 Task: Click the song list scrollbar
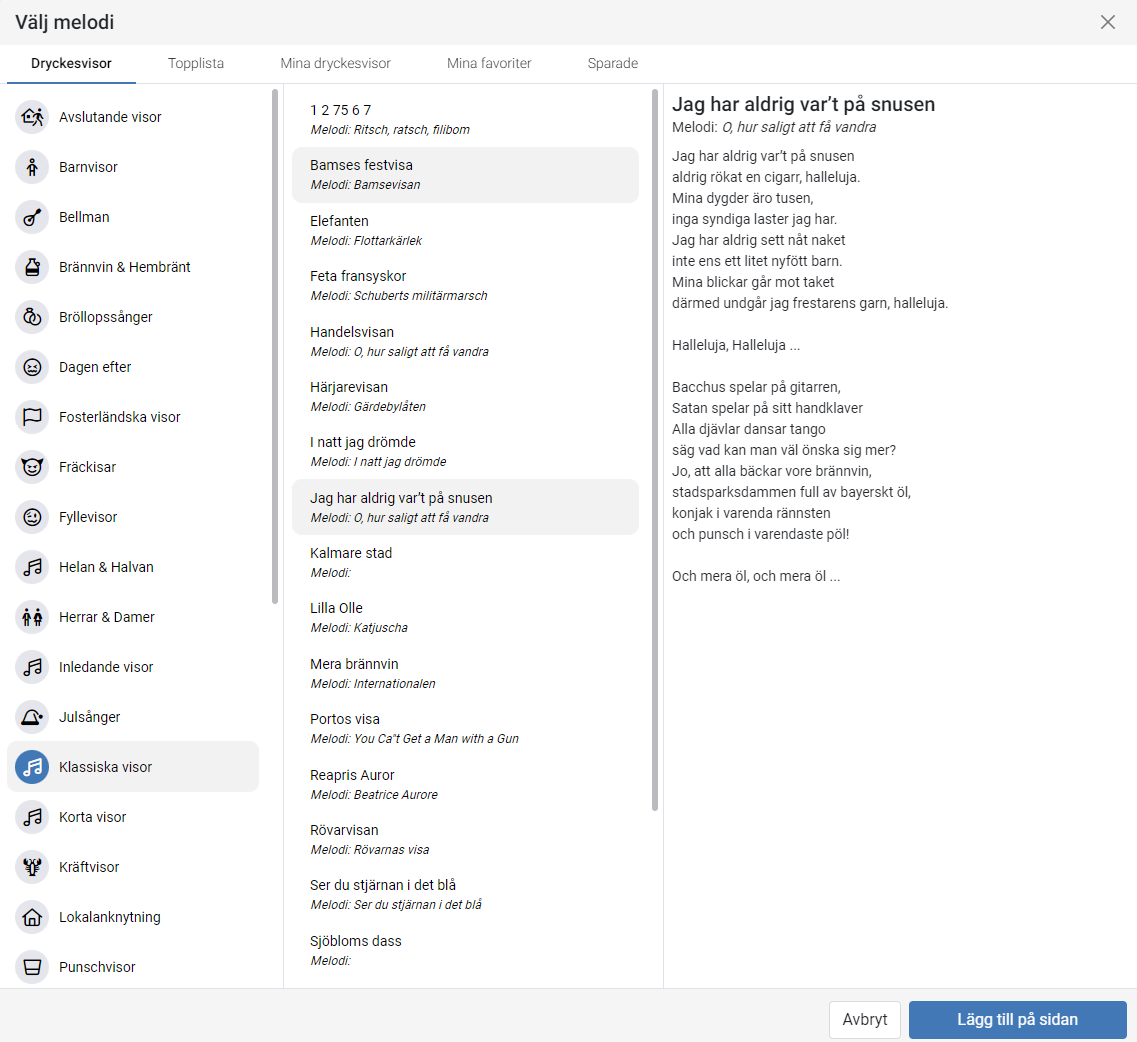[x=655, y=450]
